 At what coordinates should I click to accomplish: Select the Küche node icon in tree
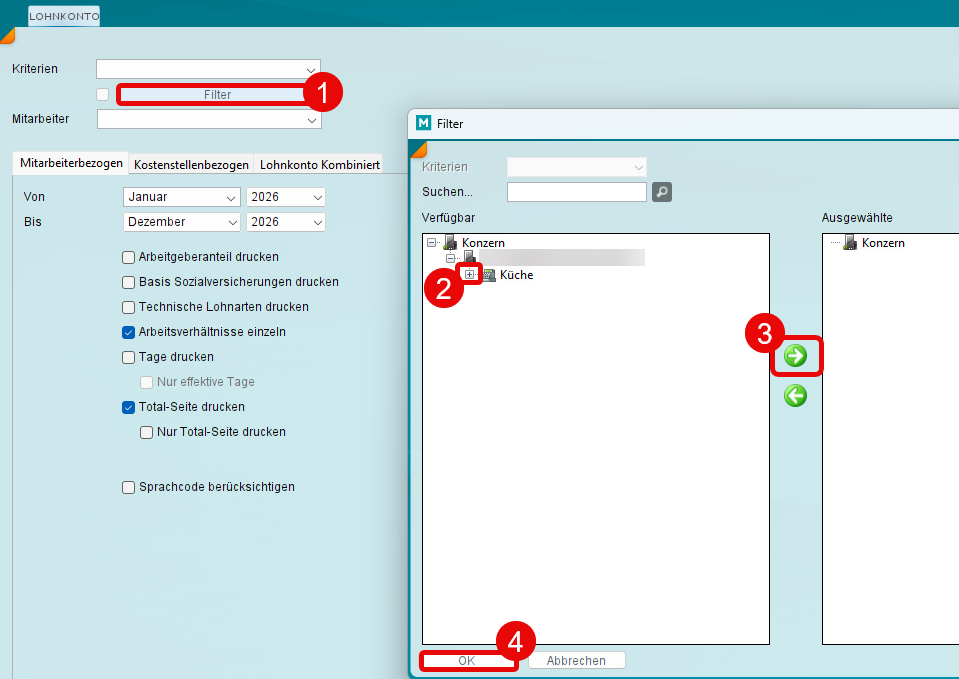489,275
